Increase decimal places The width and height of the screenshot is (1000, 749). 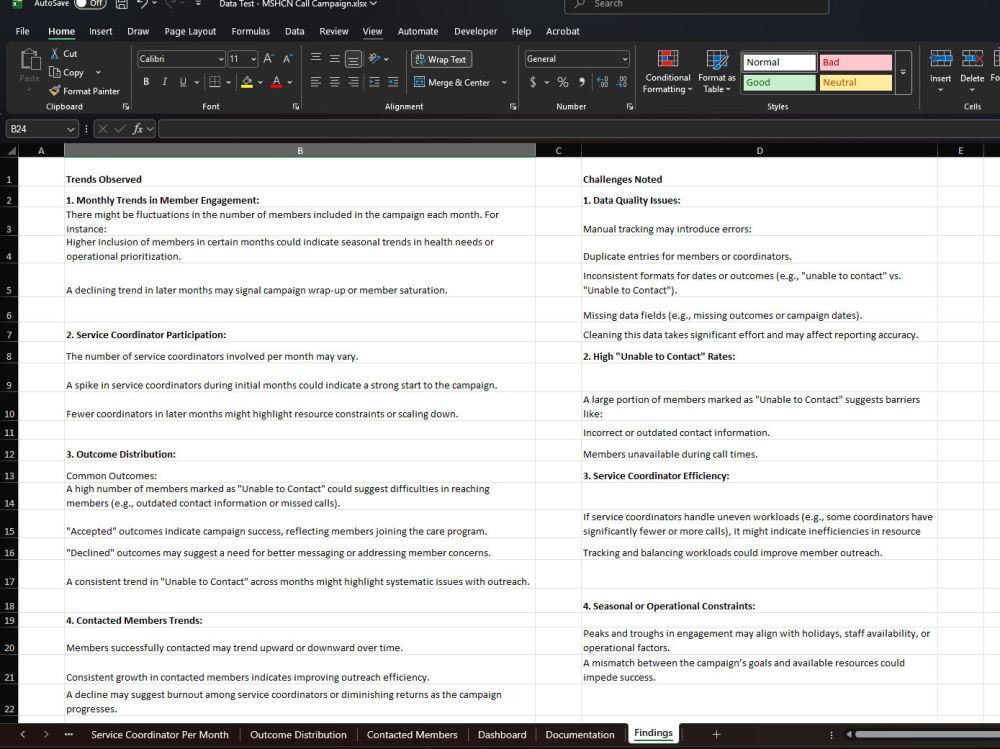click(603, 82)
